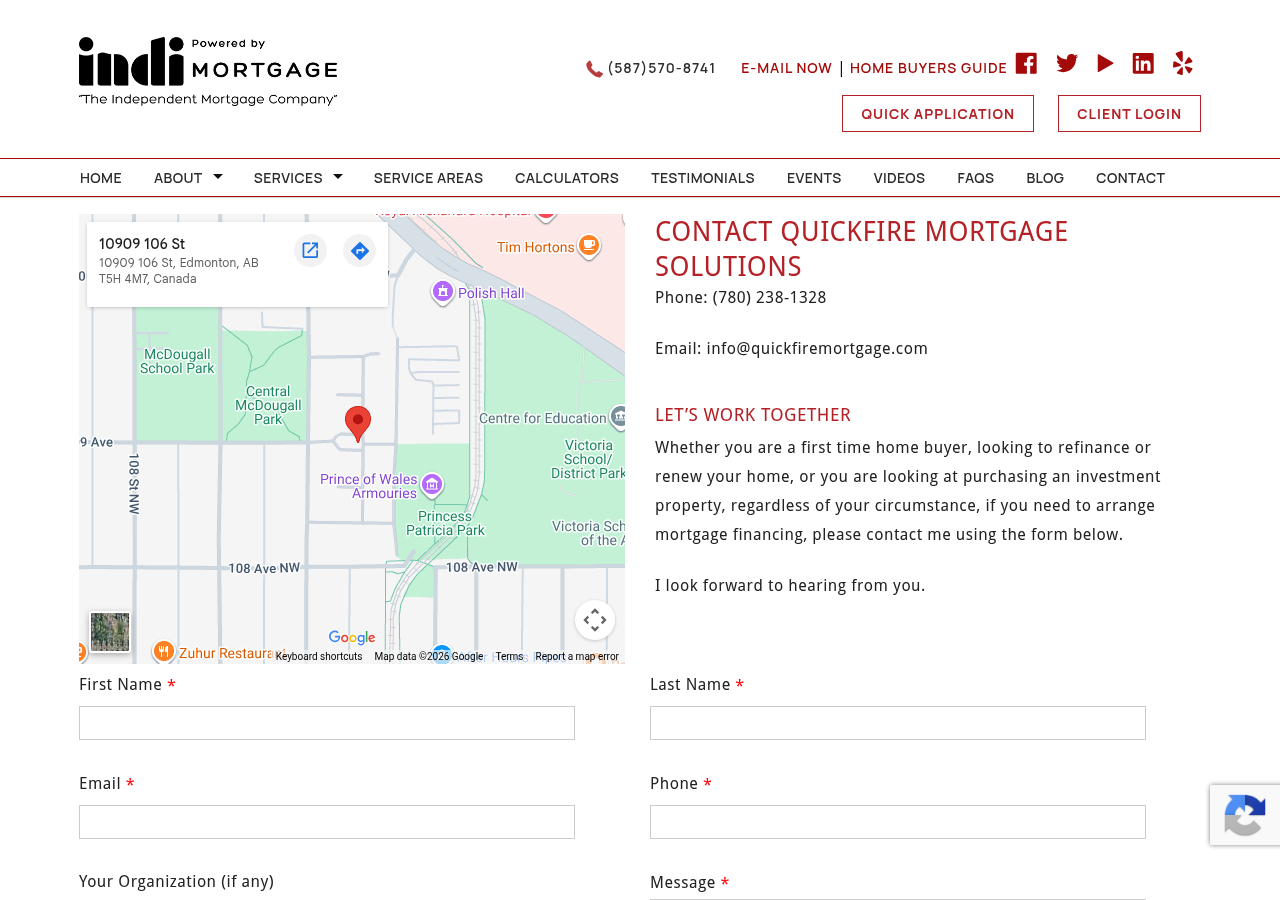
Task: Open the Twitter social icon
Action: 1067,63
